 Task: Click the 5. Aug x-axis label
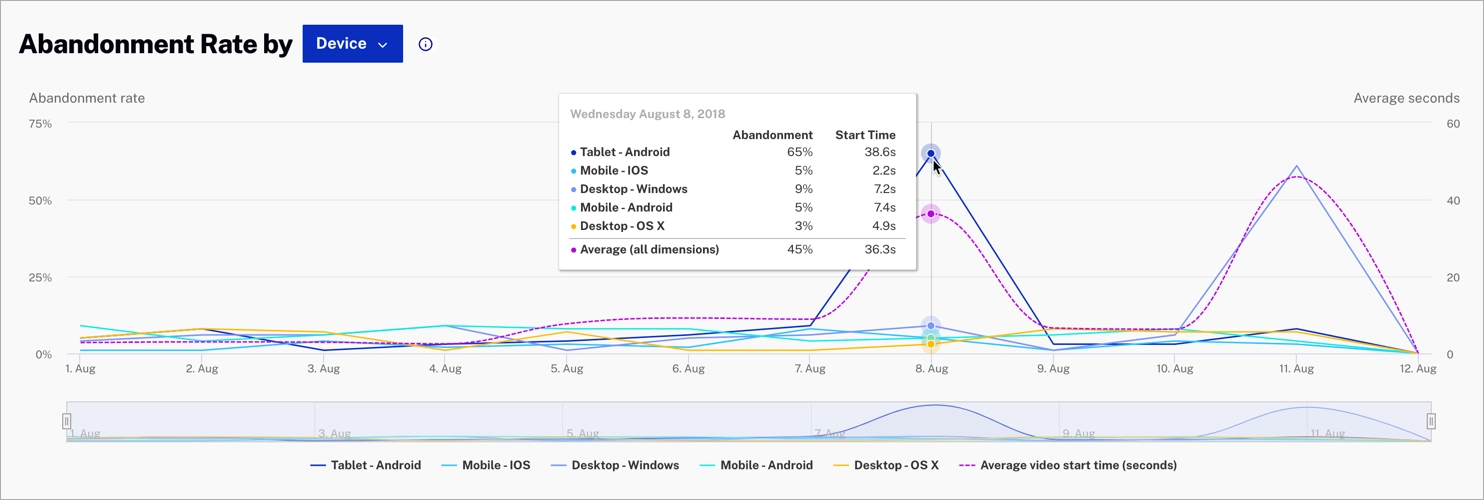click(566, 369)
